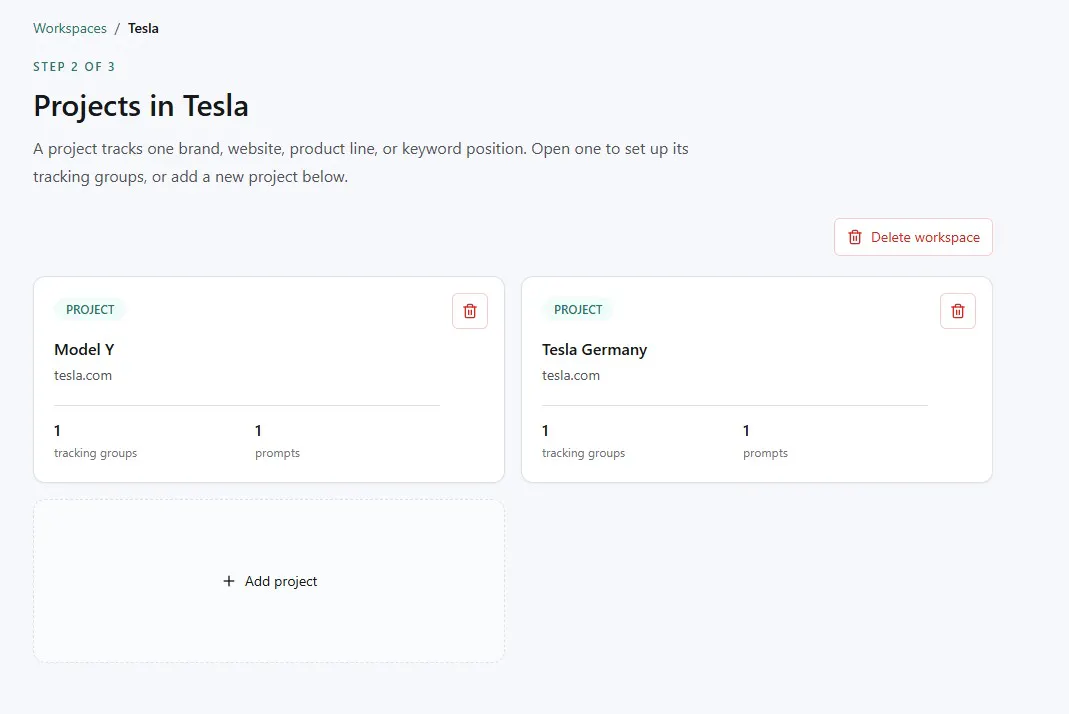Click the plus icon beside Add project

(229, 581)
